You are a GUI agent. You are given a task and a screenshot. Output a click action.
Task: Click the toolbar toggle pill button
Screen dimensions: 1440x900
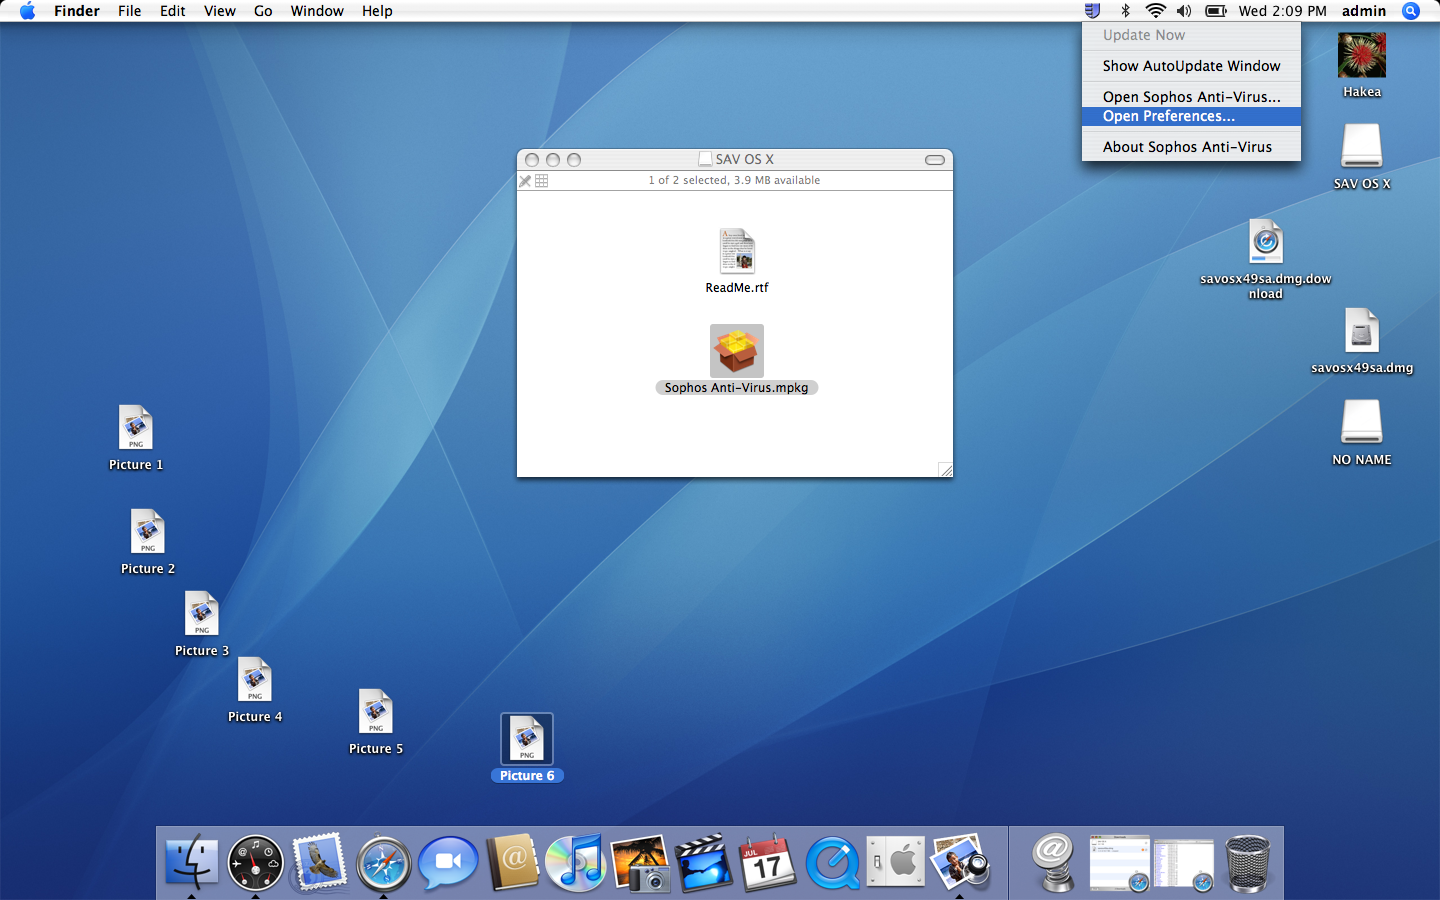pyautogui.click(x=935, y=160)
